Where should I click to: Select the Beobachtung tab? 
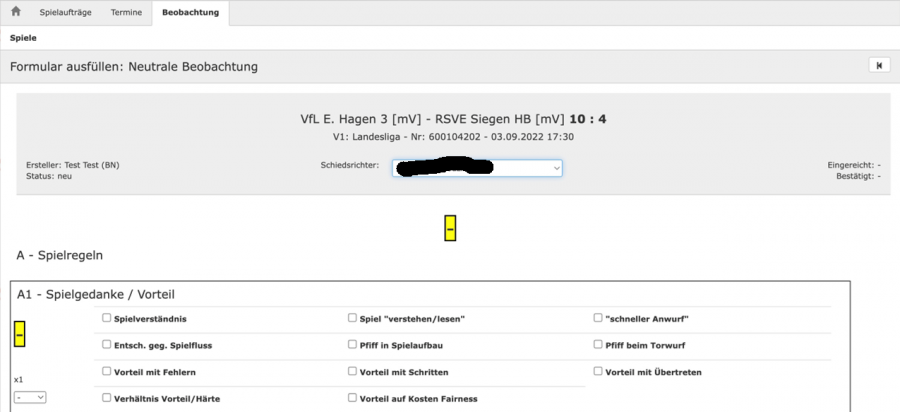point(189,13)
